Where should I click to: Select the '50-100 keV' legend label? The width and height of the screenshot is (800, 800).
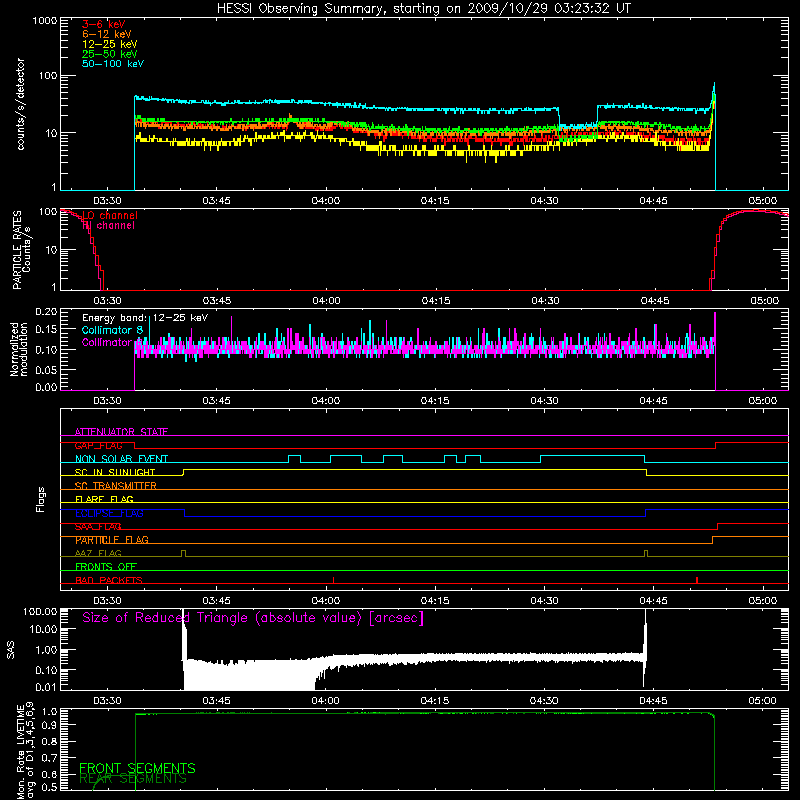[113, 64]
